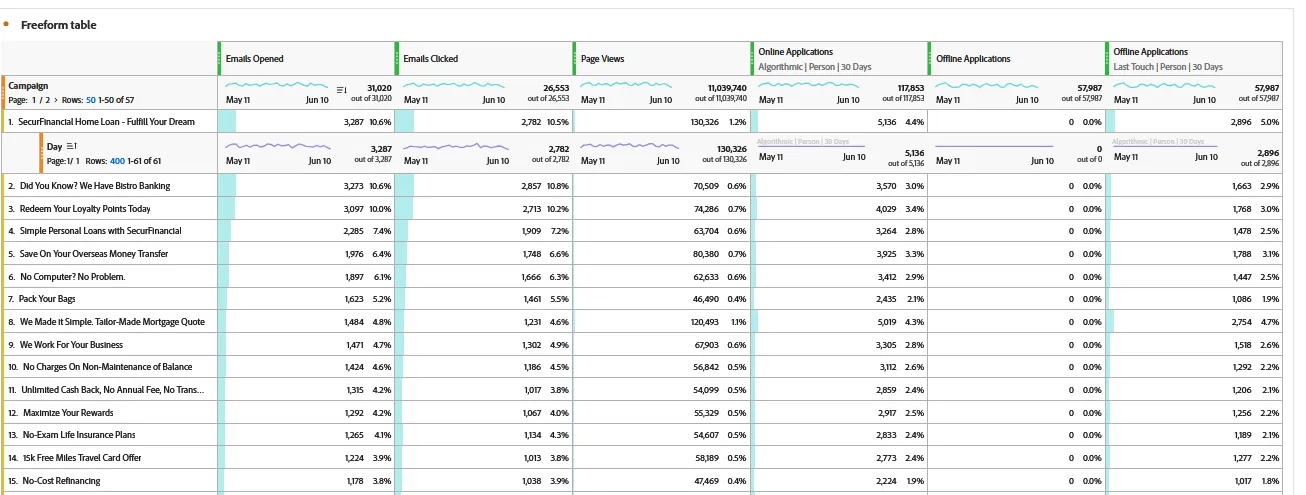Click Emails Clicked sparkline in Campaign totals row
This screenshot has width=1306, height=495.
[x=455, y=86]
